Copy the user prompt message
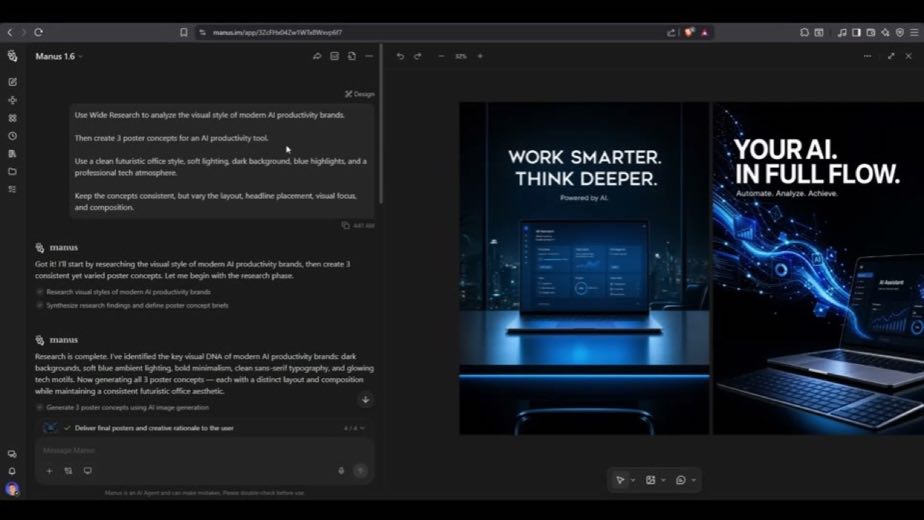924x520 pixels. tap(345, 225)
